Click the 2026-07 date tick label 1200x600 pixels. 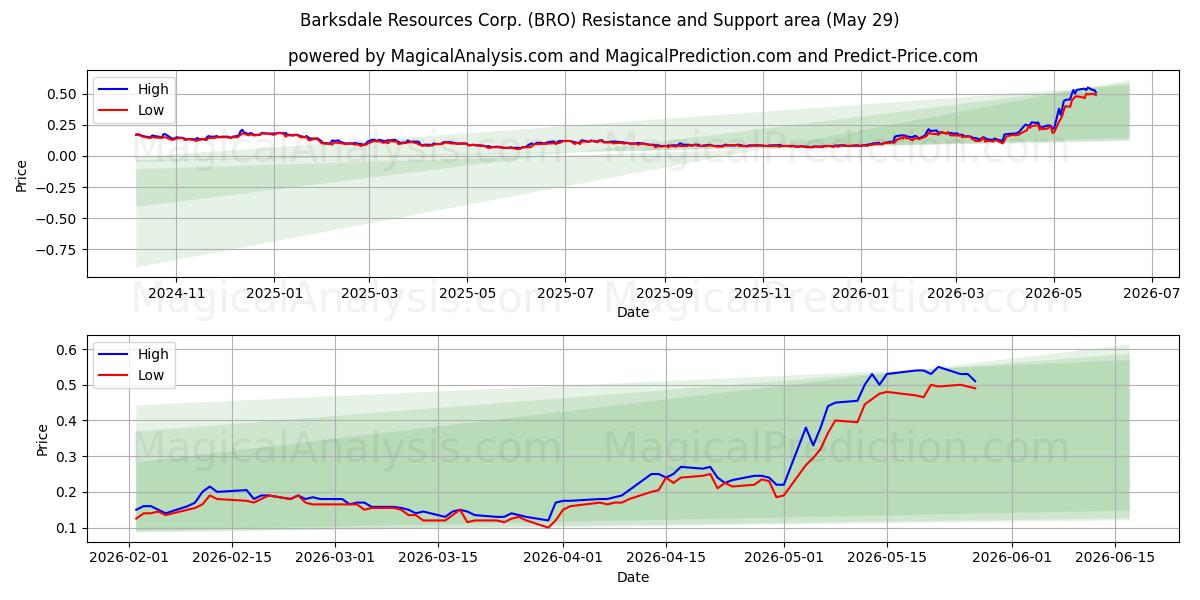1152,294
